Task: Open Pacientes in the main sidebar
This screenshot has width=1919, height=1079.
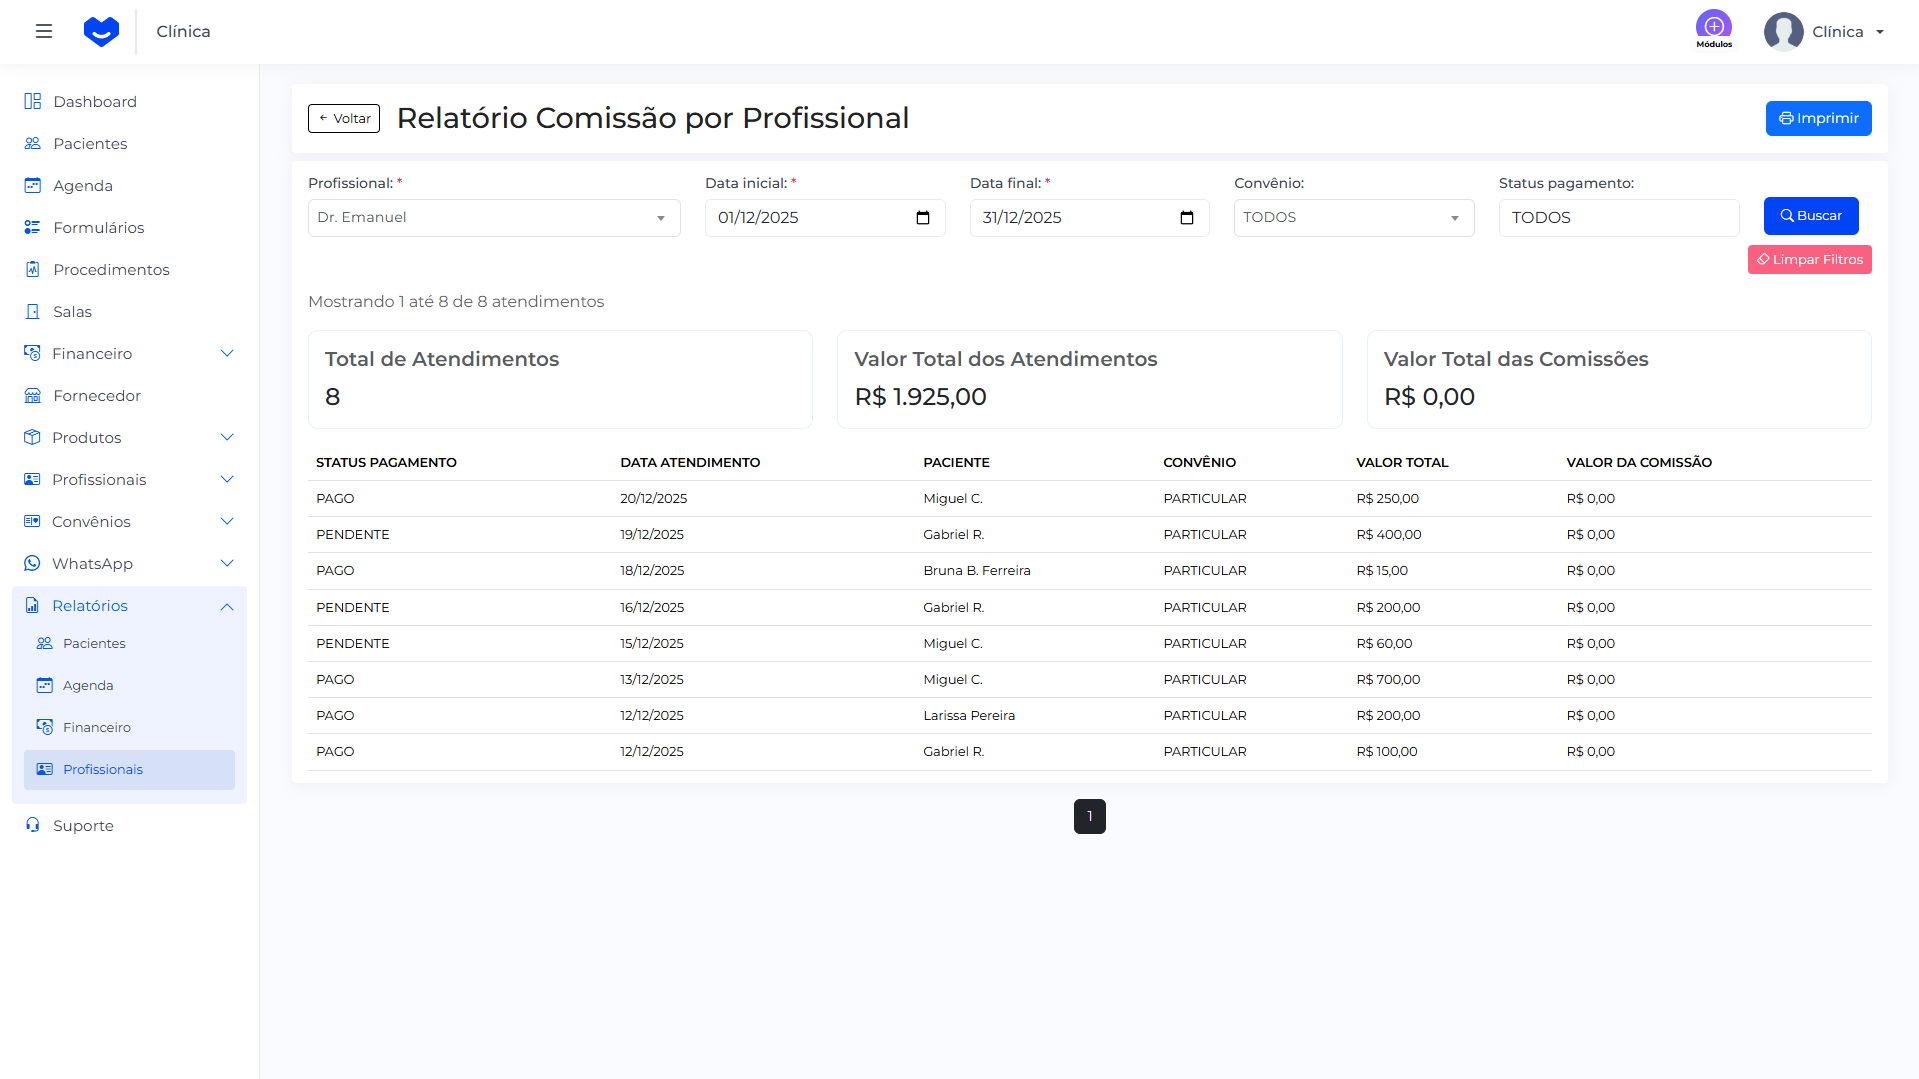Action: pyautogui.click(x=90, y=144)
